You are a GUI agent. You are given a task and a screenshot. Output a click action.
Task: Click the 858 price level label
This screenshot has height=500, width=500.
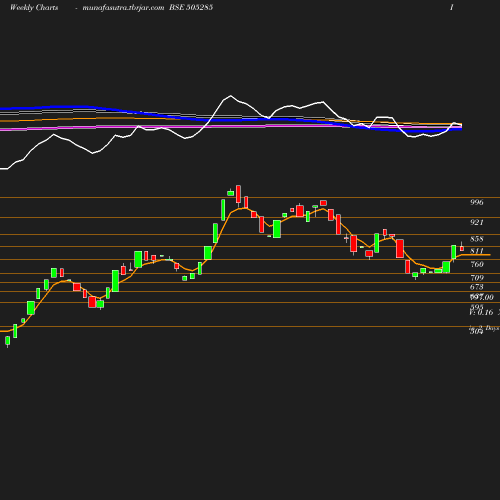coord(477,239)
